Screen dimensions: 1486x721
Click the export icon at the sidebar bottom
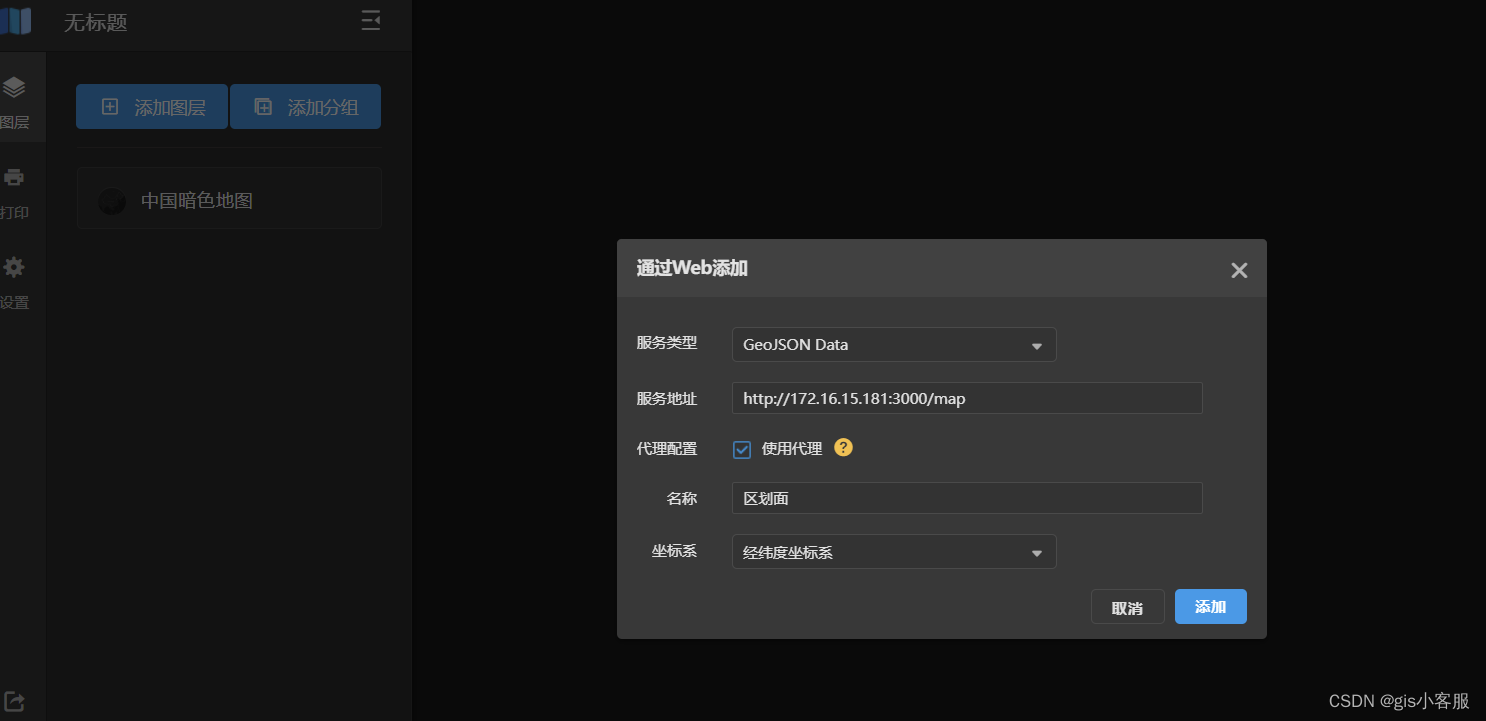14,701
